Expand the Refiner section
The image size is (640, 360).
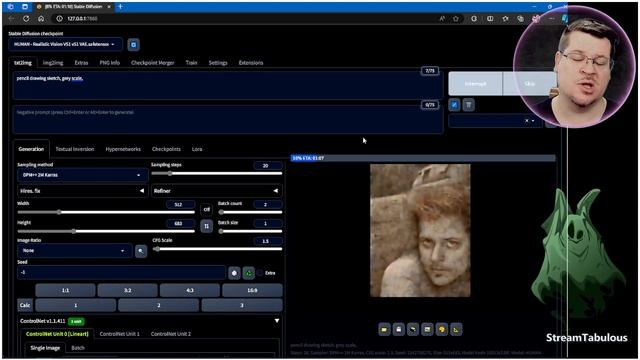click(217, 191)
